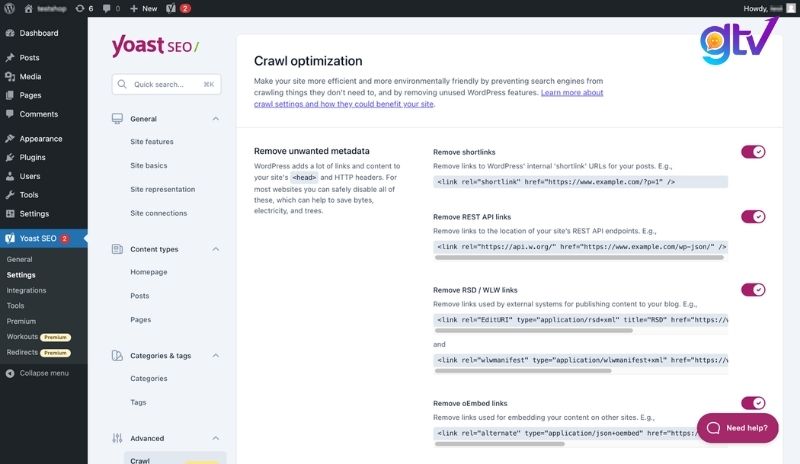Toggle Remove REST API links switch
This screenshot has height=464, width=800.
tap(753, 216)
